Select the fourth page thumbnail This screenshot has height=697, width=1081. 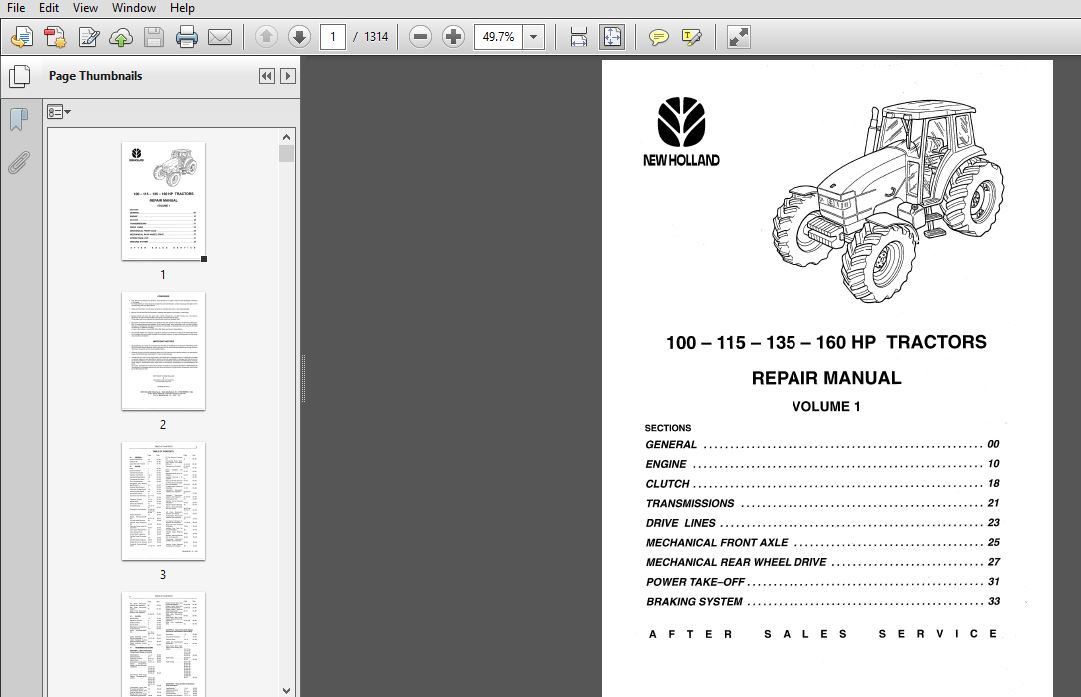pos(163,644)
